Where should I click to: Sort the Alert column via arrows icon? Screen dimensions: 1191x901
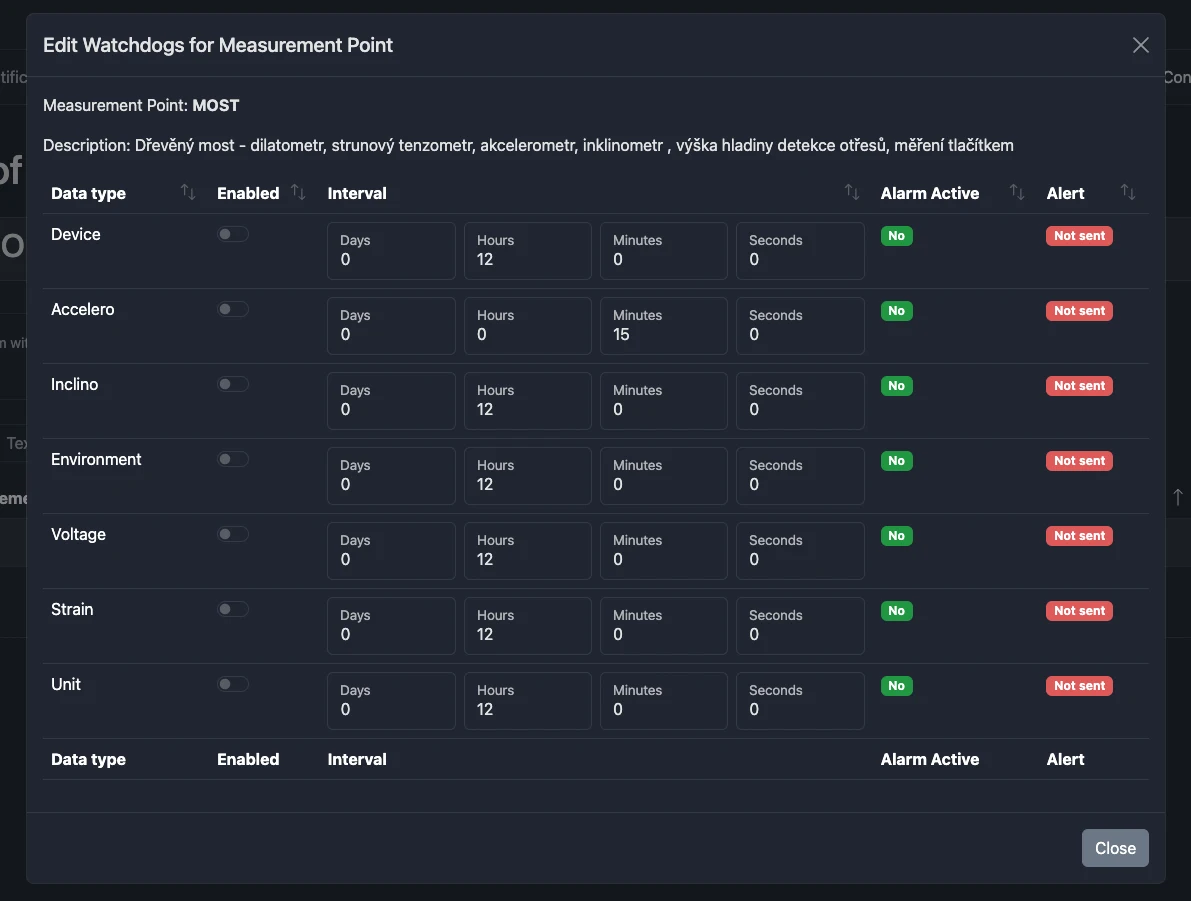1128,192
